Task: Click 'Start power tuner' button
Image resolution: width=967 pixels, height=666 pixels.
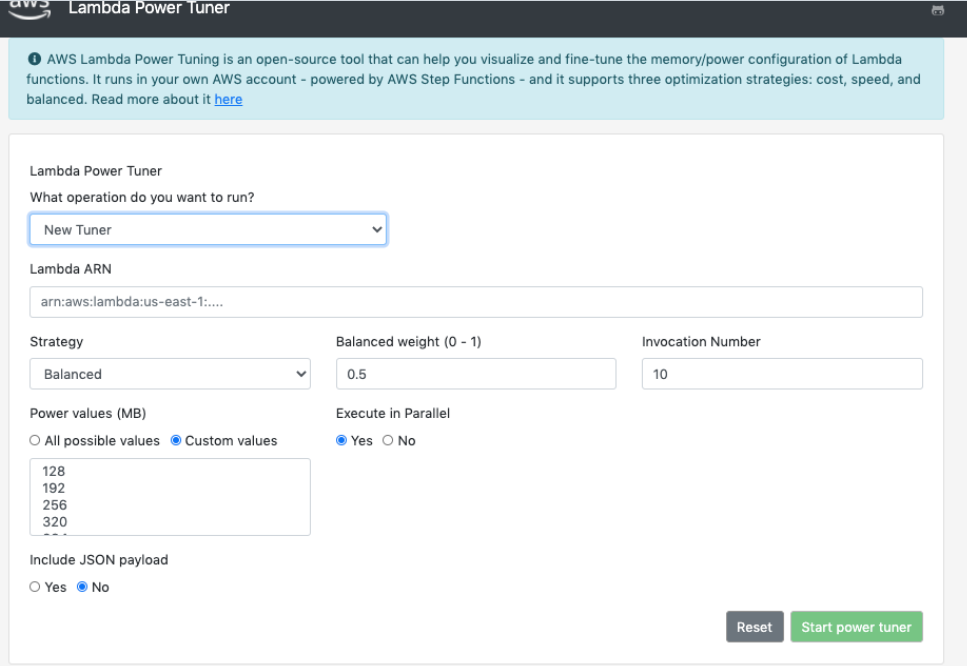Action: [856, 627]
